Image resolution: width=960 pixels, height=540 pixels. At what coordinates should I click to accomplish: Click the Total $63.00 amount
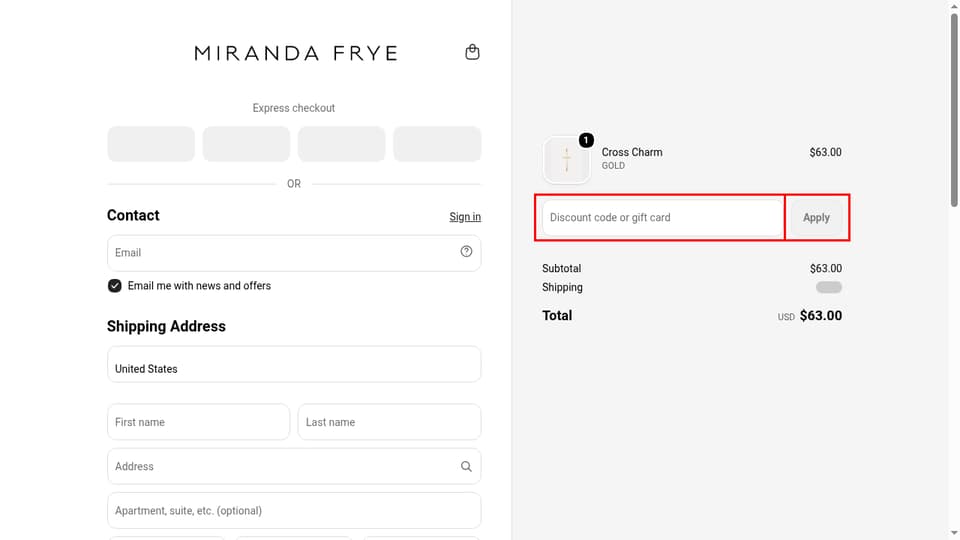820,315
